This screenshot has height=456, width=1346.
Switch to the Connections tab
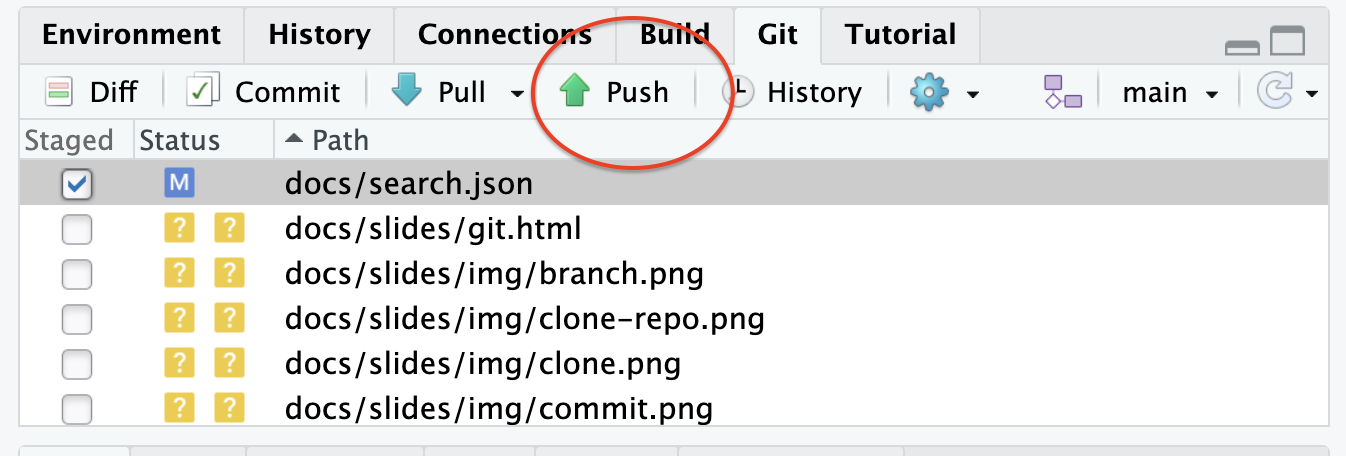504,35
